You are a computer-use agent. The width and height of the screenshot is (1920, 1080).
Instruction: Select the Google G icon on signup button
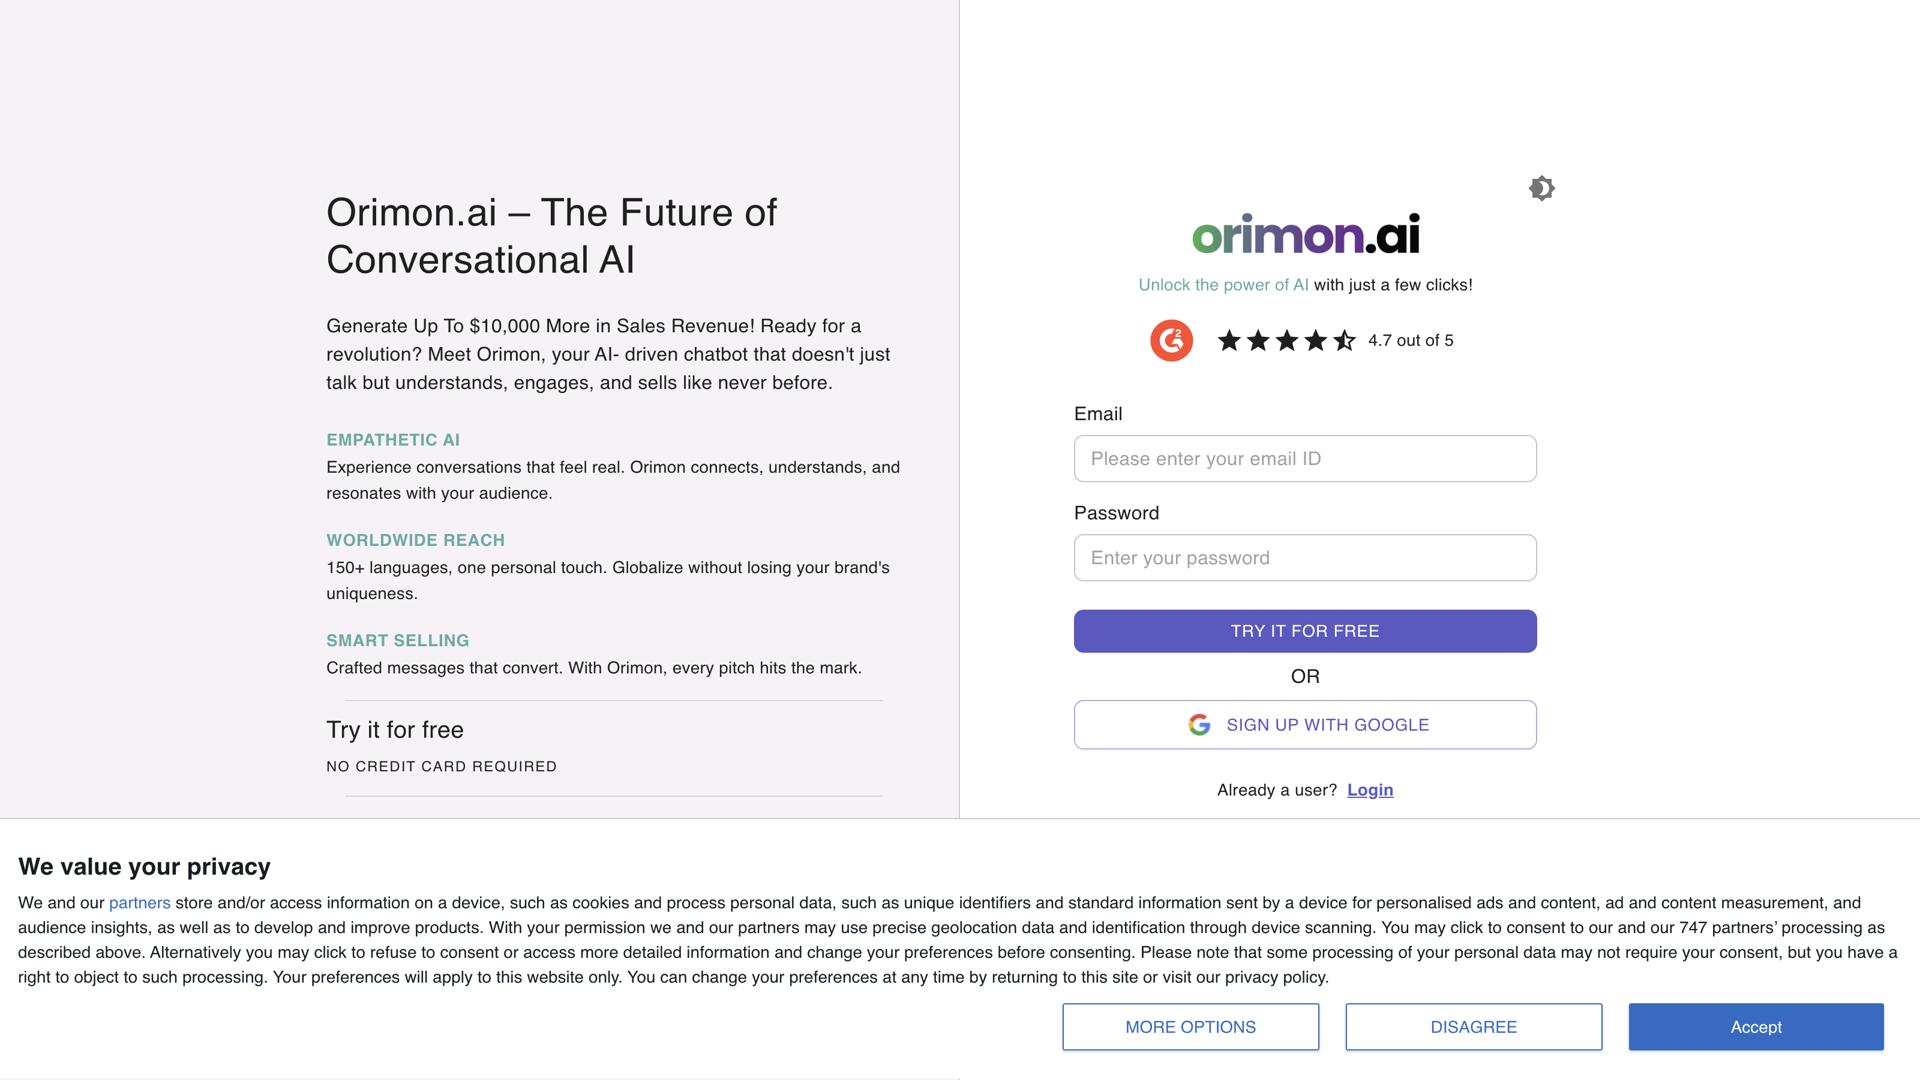[x=1199, y=724]
